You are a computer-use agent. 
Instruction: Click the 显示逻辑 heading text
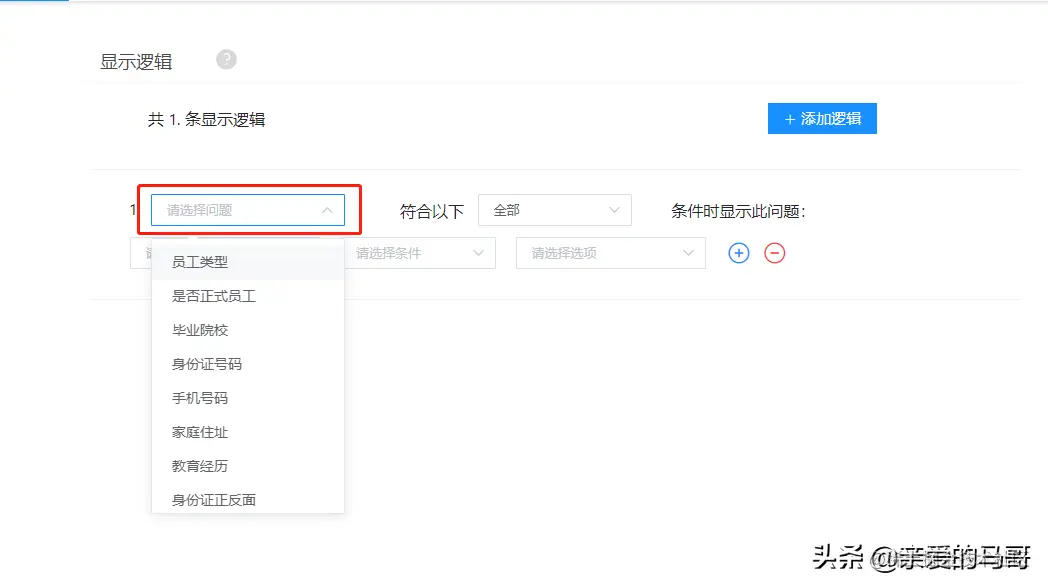[x=134, y=61]
